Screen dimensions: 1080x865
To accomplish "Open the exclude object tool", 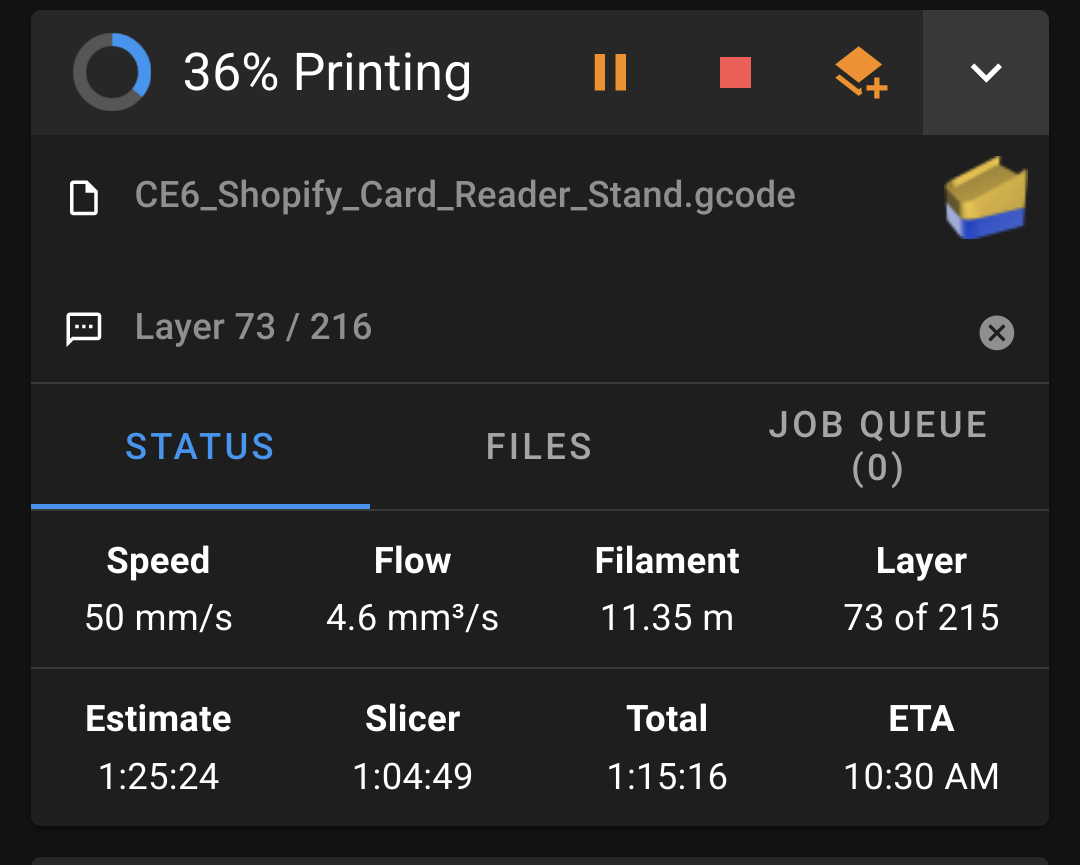I will [x=860, y=72].
